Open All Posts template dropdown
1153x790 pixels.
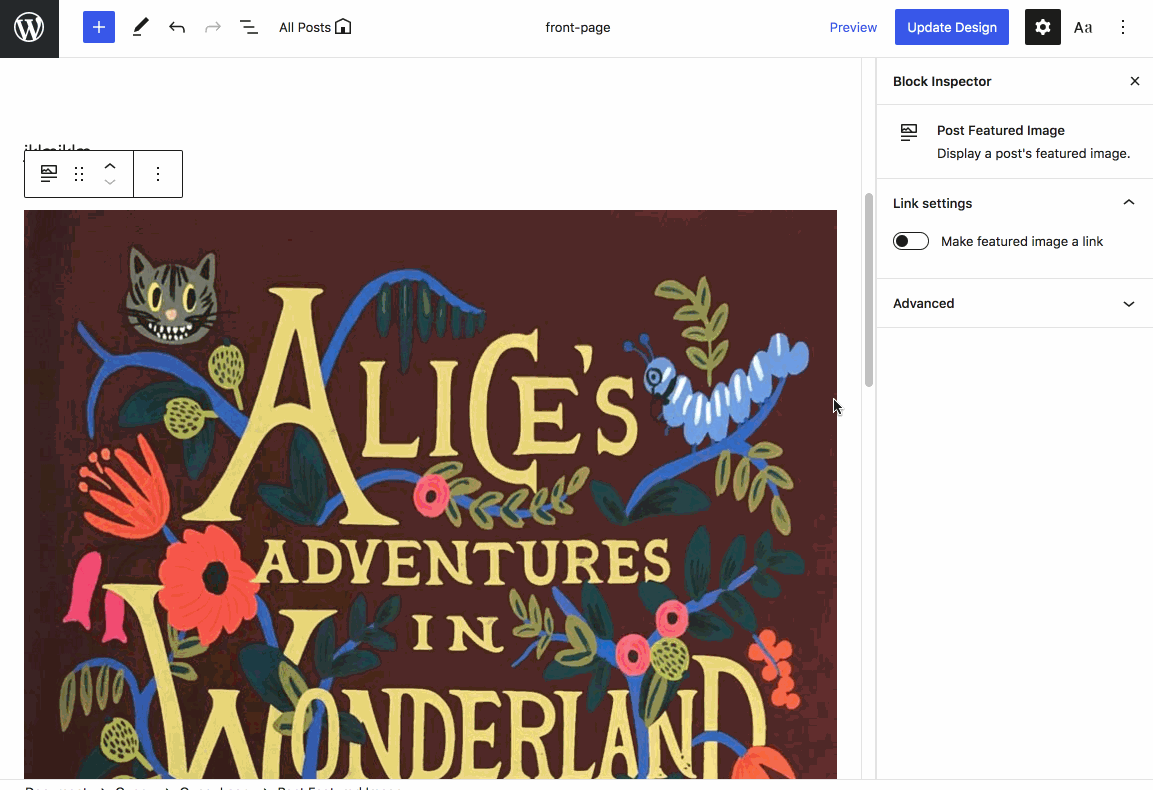pos(315,27)
